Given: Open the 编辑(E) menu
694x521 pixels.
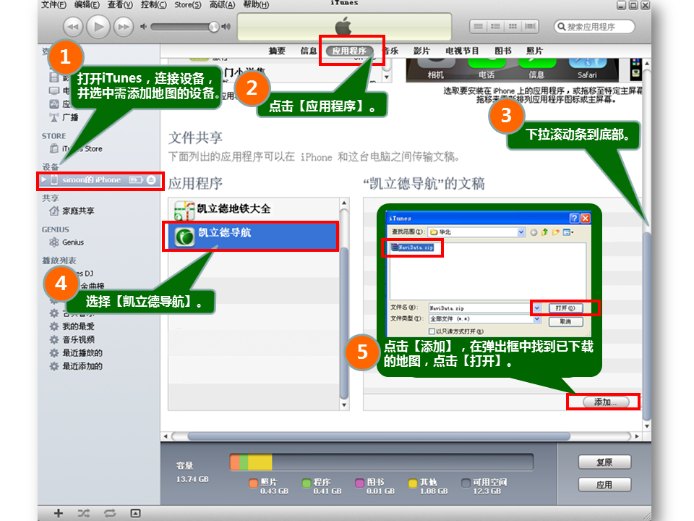Looking at the screenshot, I should tap(87, 5).
